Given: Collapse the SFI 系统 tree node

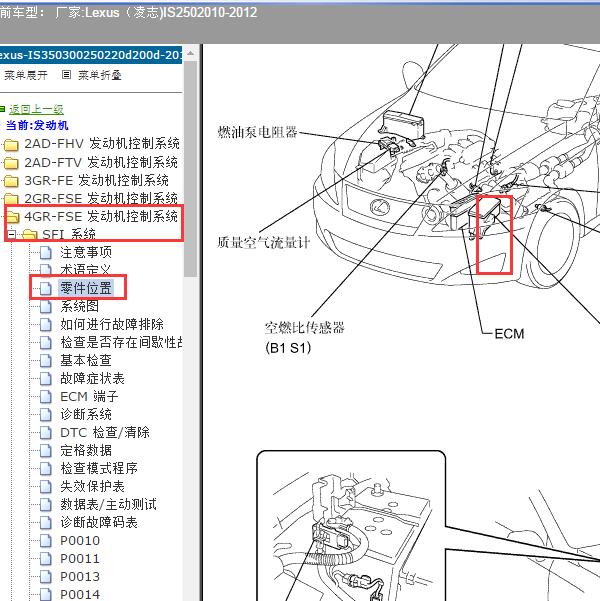Looking at the screenshot, I should [x=12, y=234].
